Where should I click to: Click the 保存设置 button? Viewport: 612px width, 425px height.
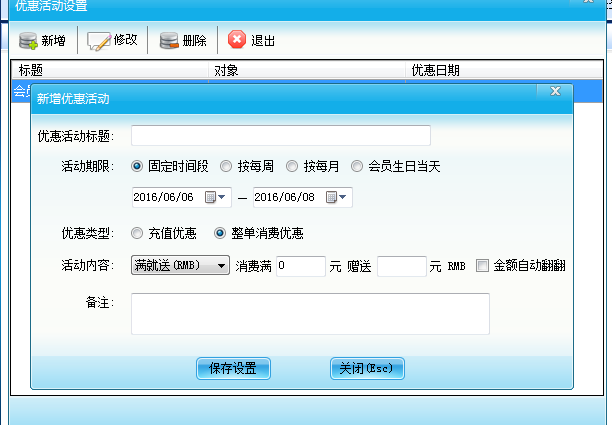(233, 368)
